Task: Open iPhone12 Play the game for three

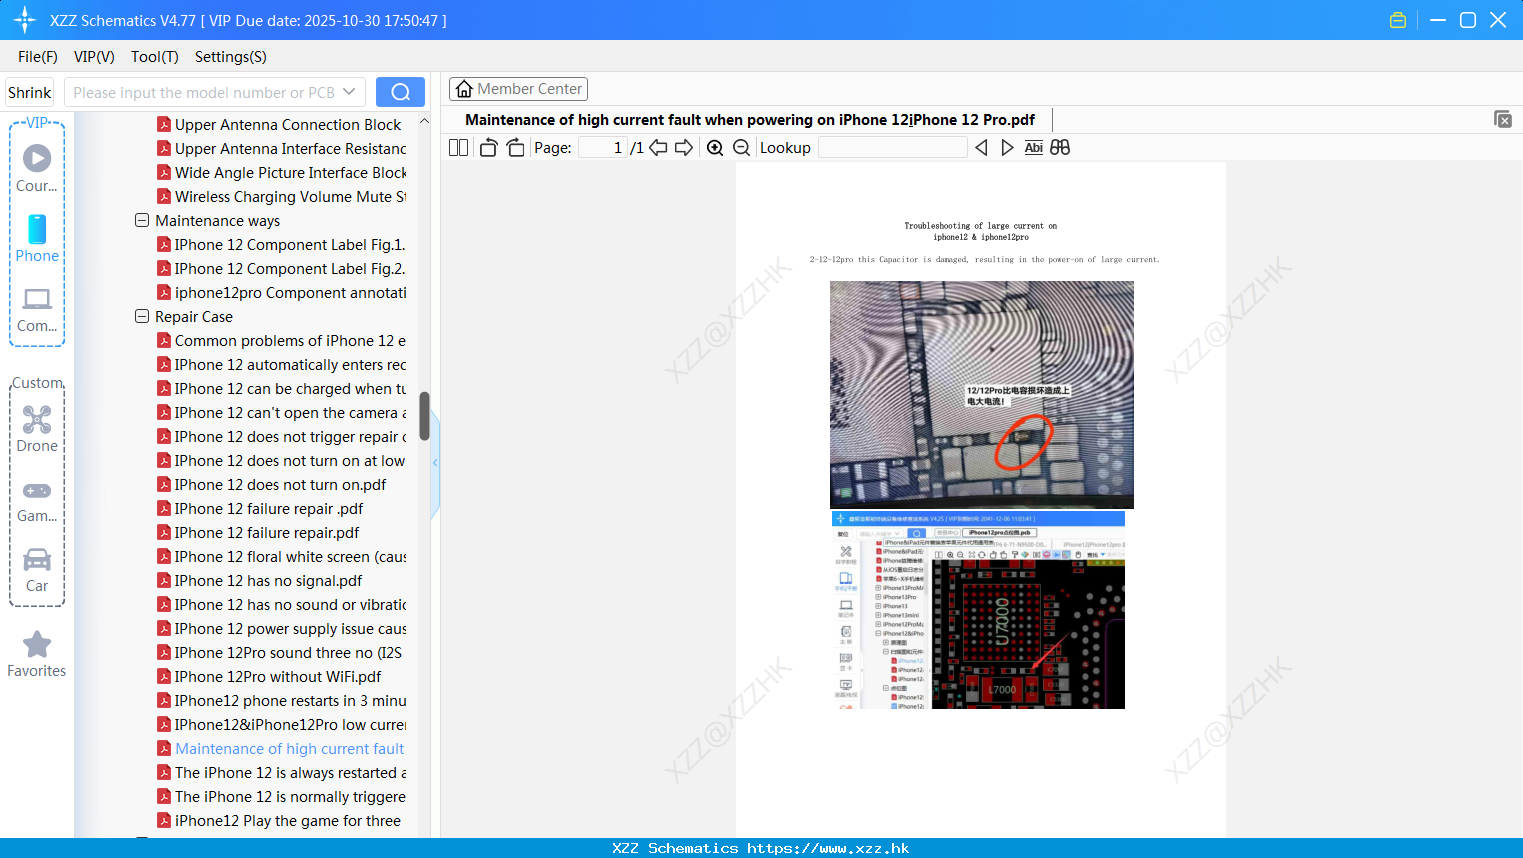Action: pos(279,820)
